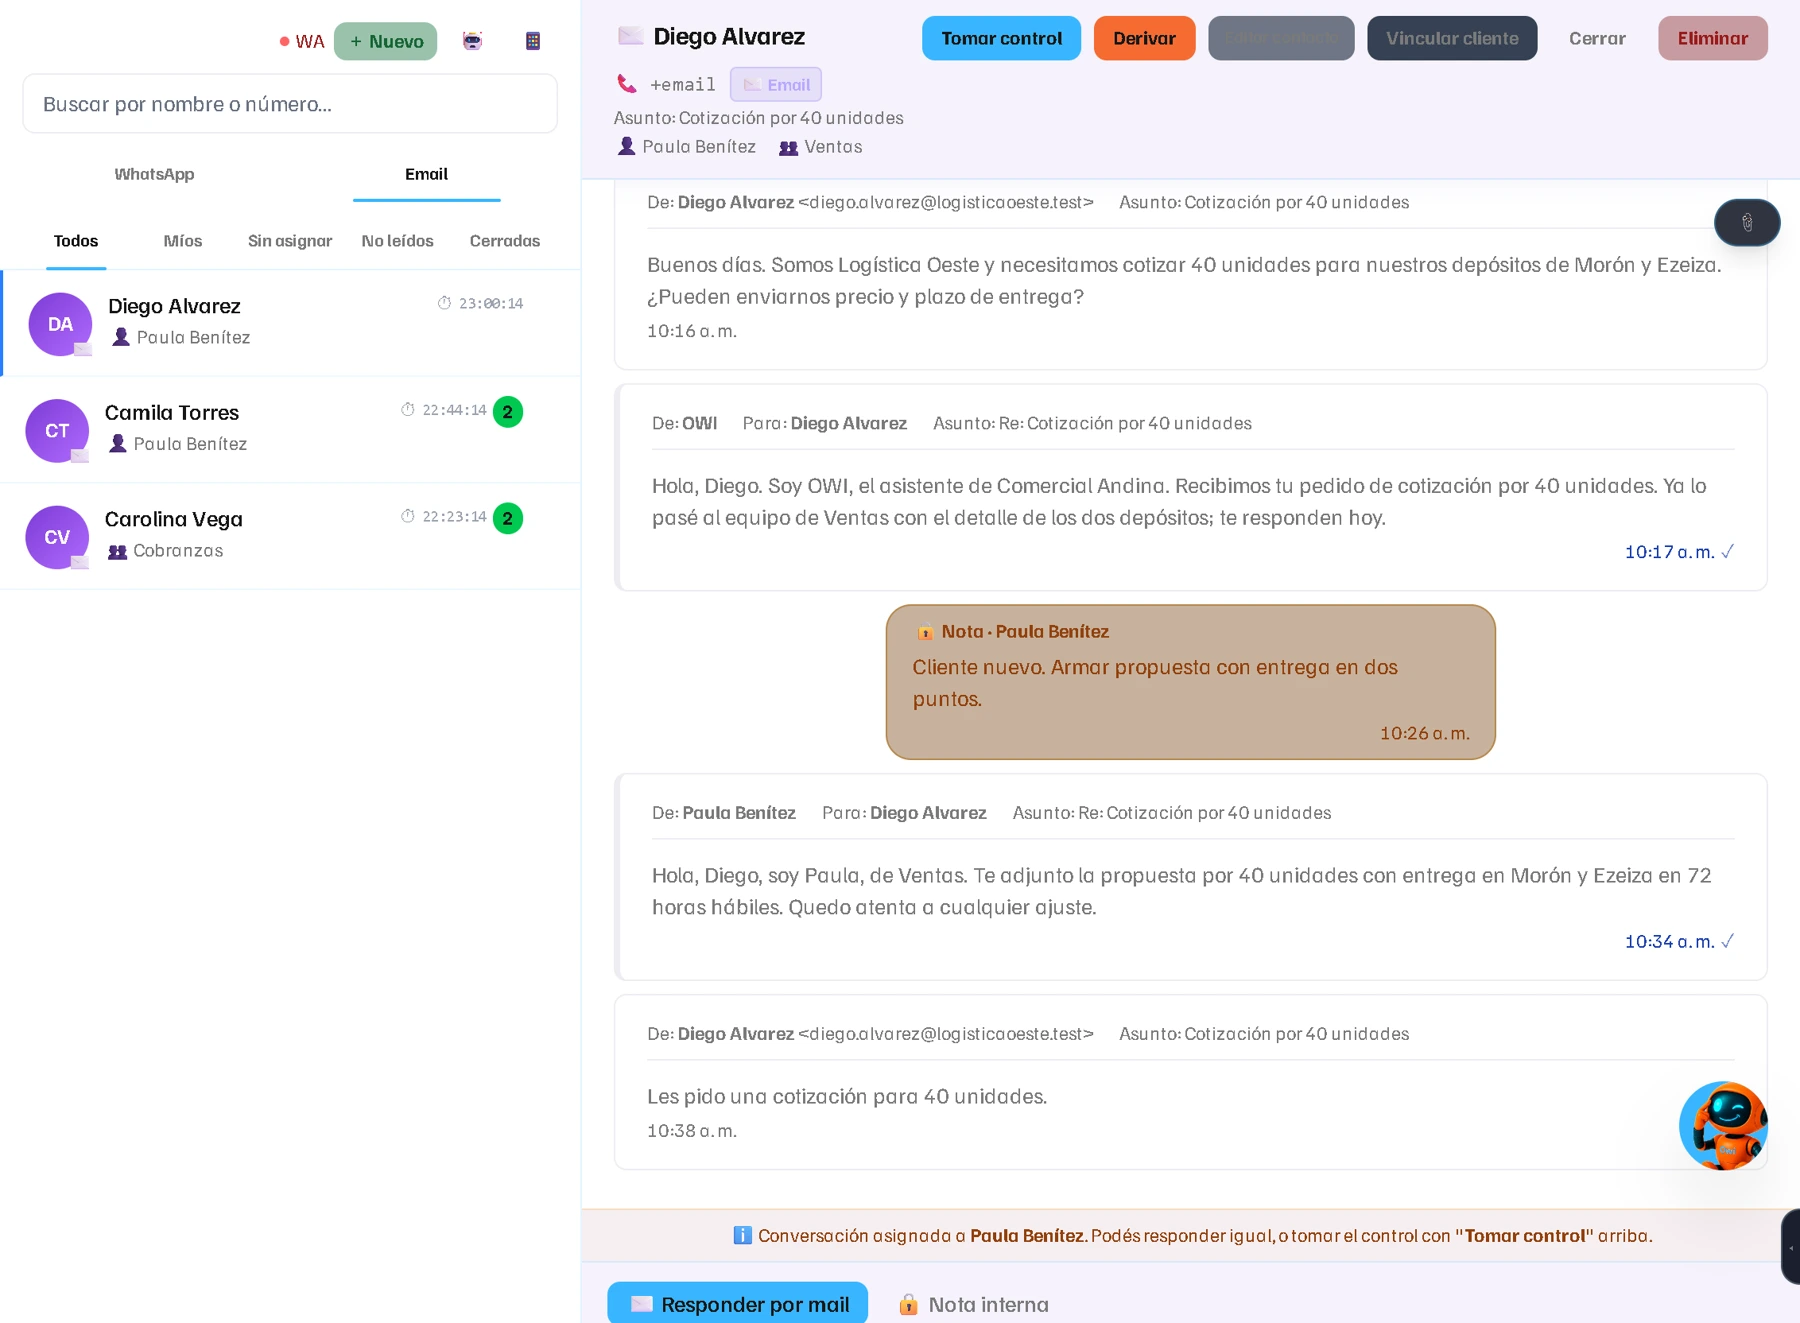Click the Diego Alvarez DA avatar
Viewport: 1800px width, 1323px height.
[60, 324]
